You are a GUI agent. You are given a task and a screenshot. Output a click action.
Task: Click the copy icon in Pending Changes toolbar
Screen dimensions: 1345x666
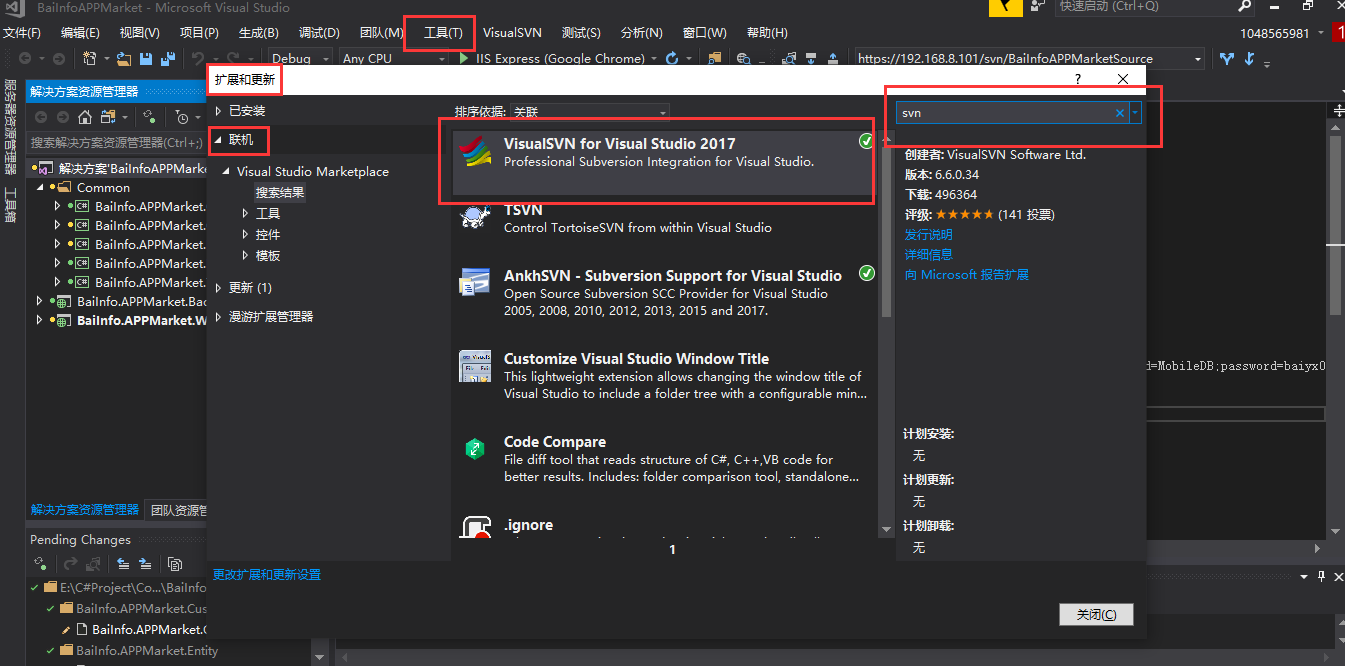click(x=175, y=564)
